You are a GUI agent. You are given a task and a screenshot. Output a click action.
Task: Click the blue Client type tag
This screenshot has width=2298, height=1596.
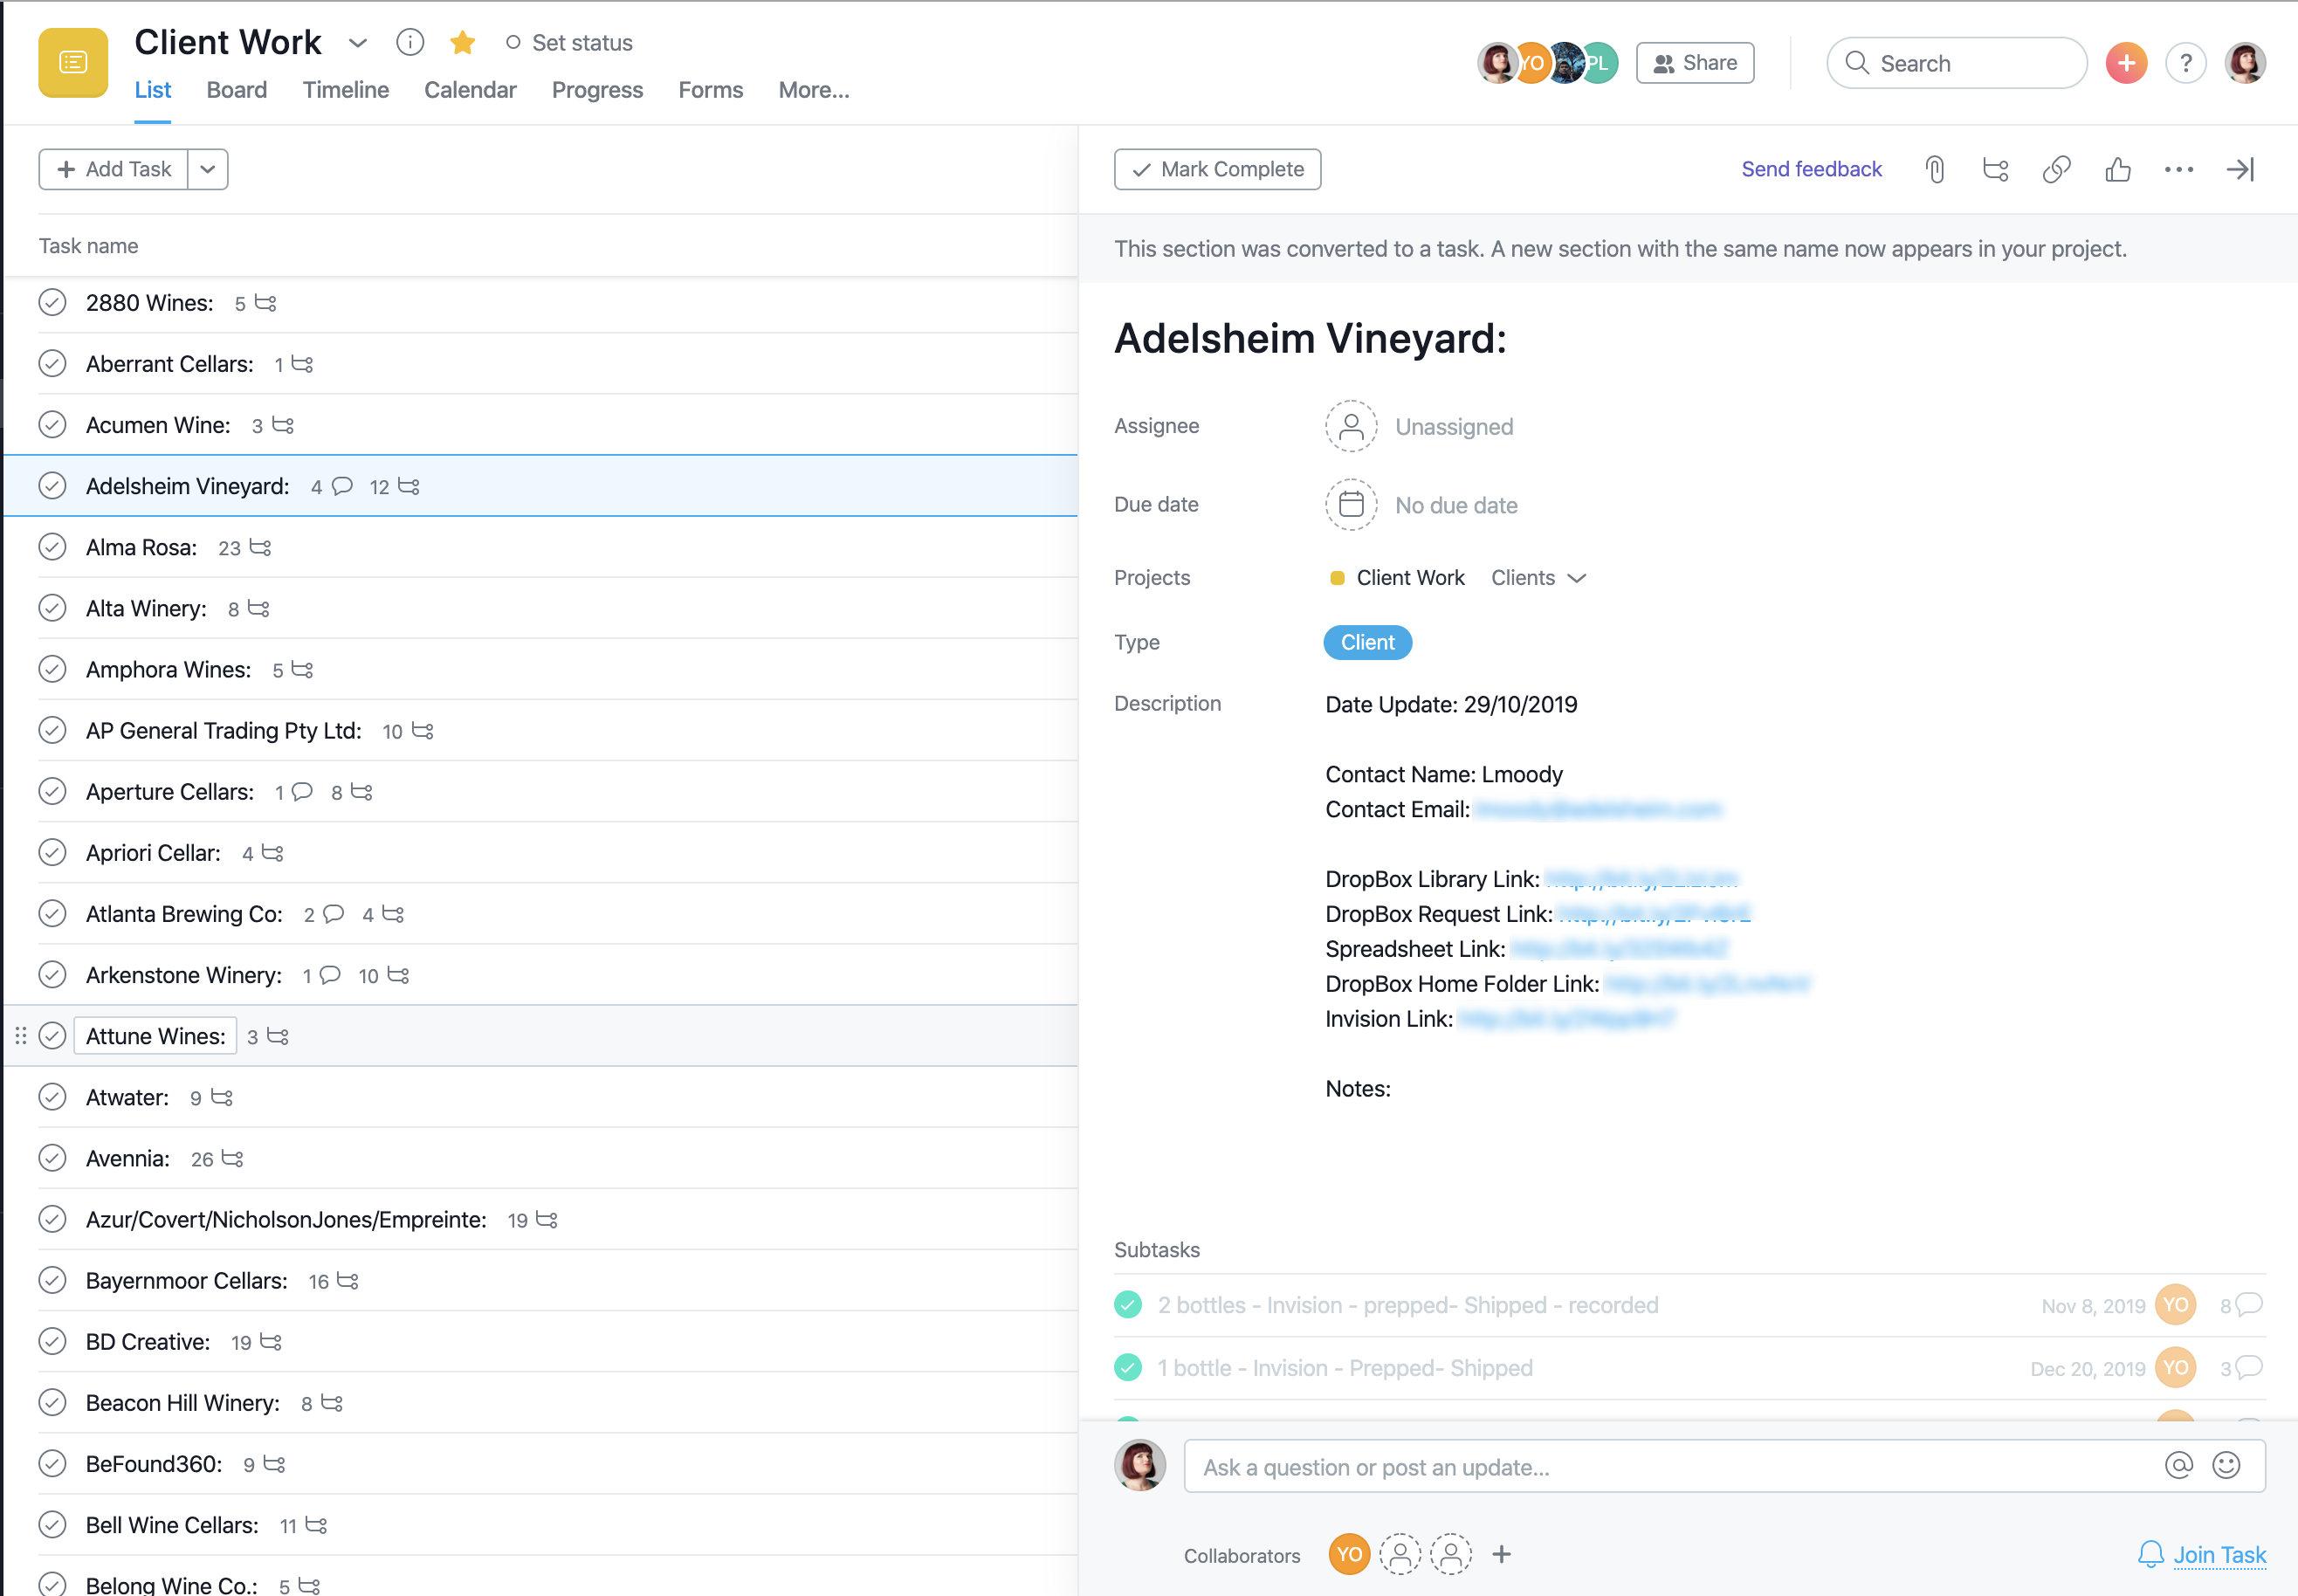click(x=1366, y=642)
